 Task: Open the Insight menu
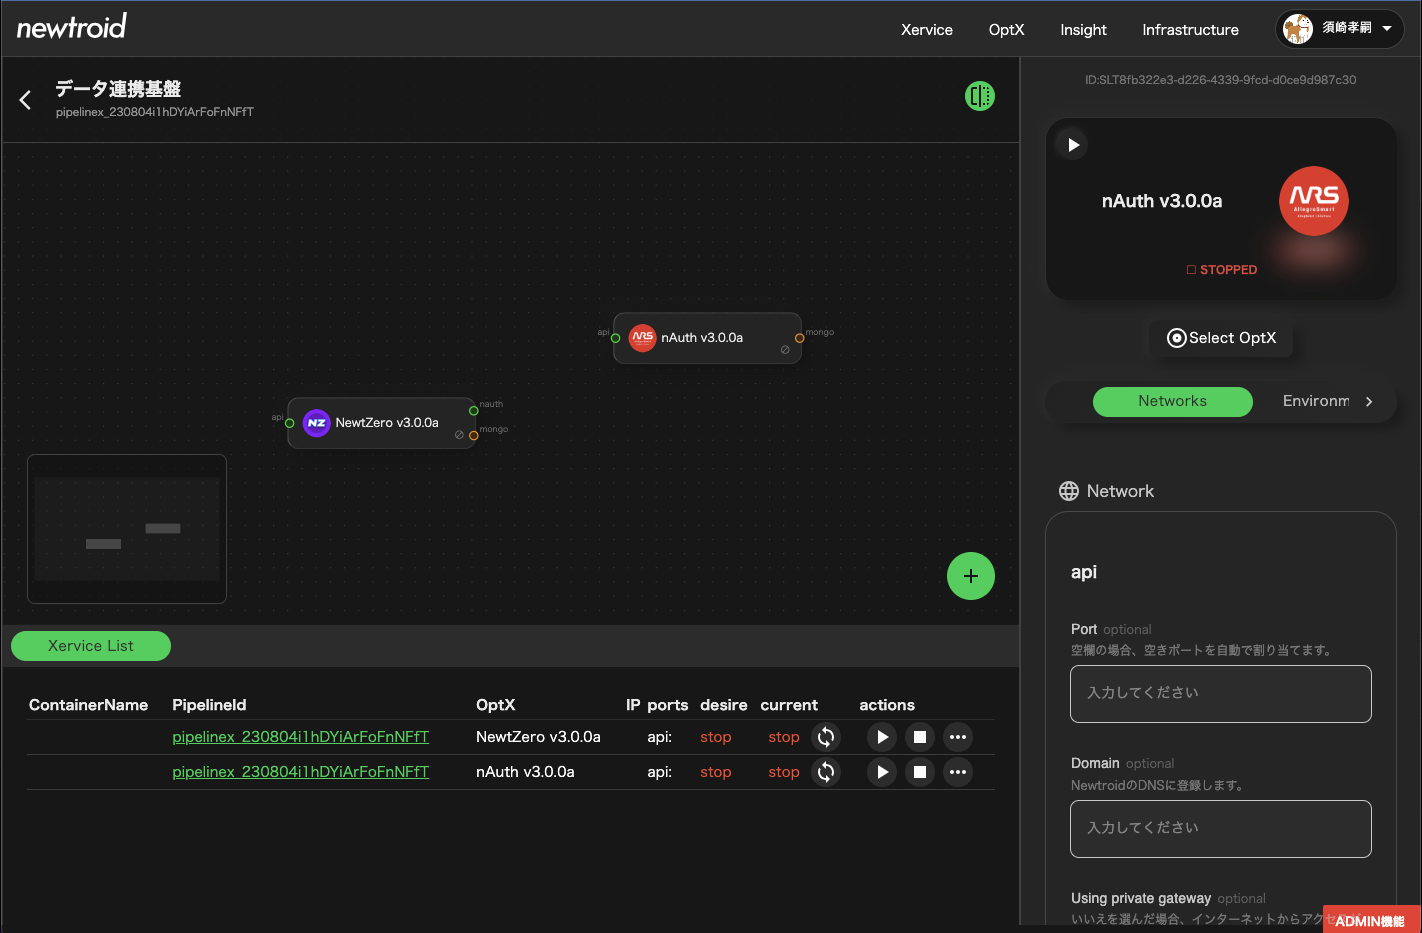1083,30
